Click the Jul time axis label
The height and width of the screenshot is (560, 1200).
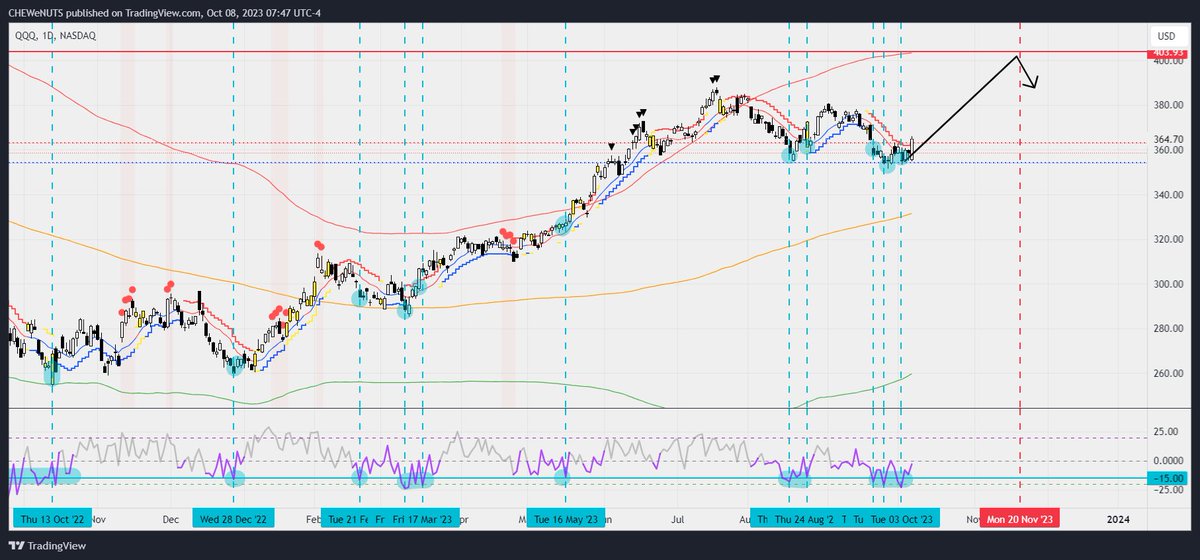[x=677, y=520]
